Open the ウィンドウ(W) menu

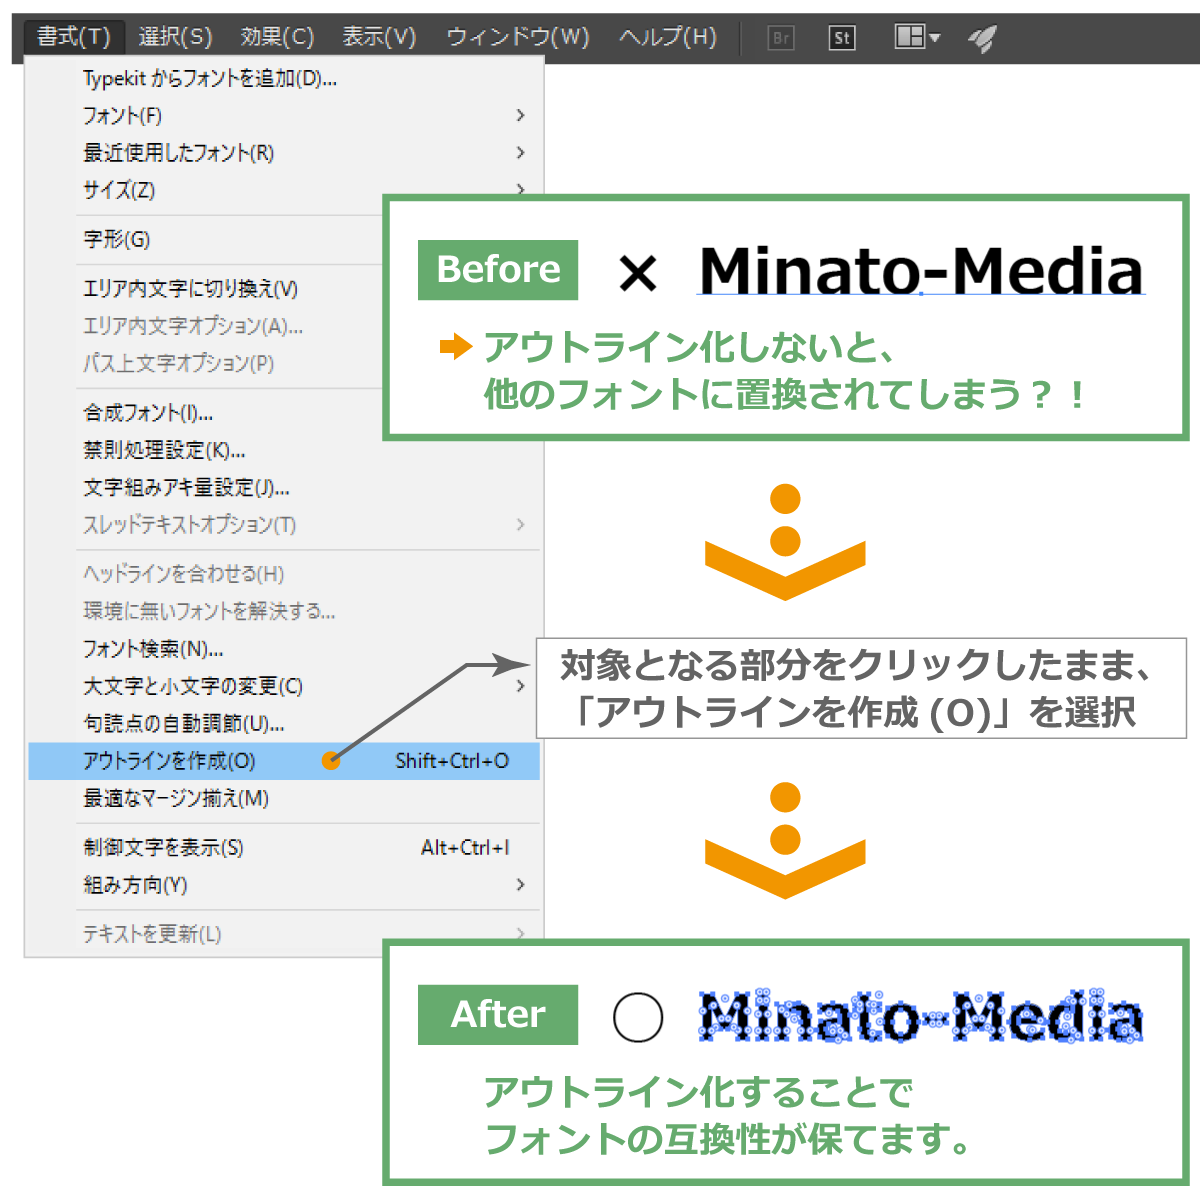[x=517, y=38]
